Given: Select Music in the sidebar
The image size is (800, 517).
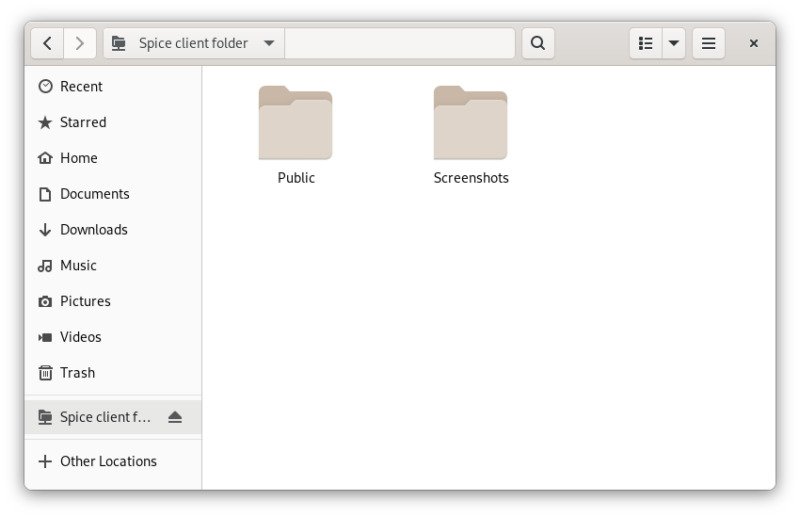Looking at the screenshot, I should click(78, 265).
